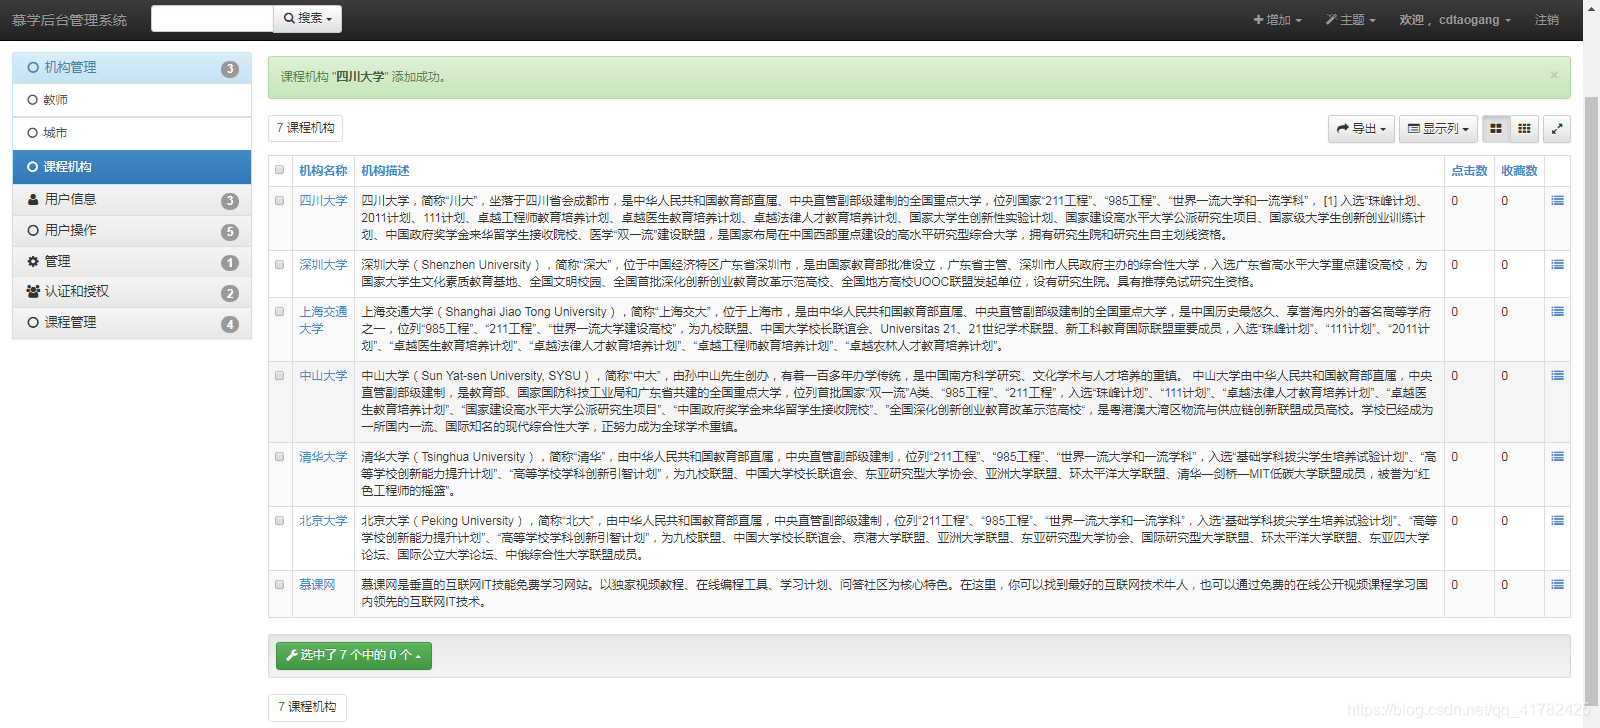Open detail icon for 中山大学 row

[1557, 376]
